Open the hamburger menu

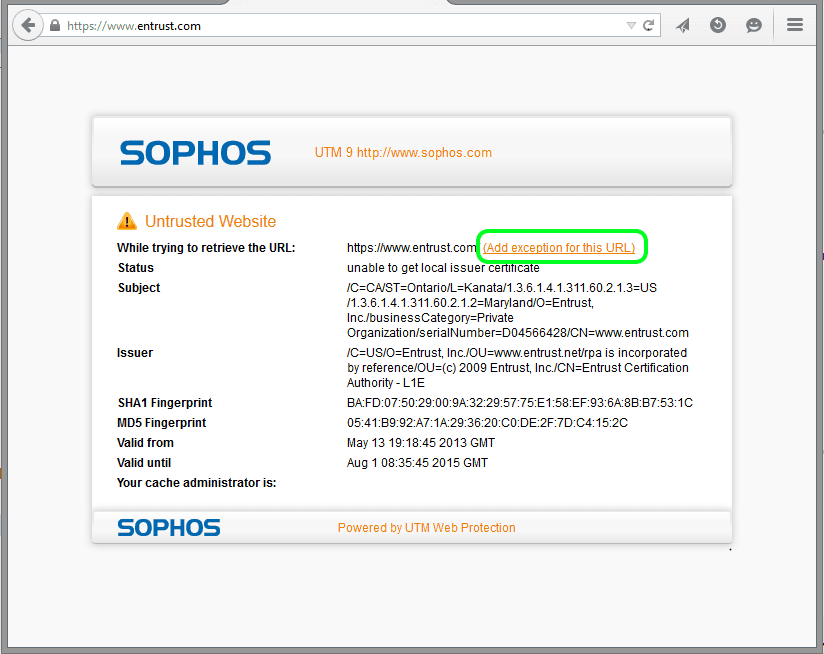(795, 25)
